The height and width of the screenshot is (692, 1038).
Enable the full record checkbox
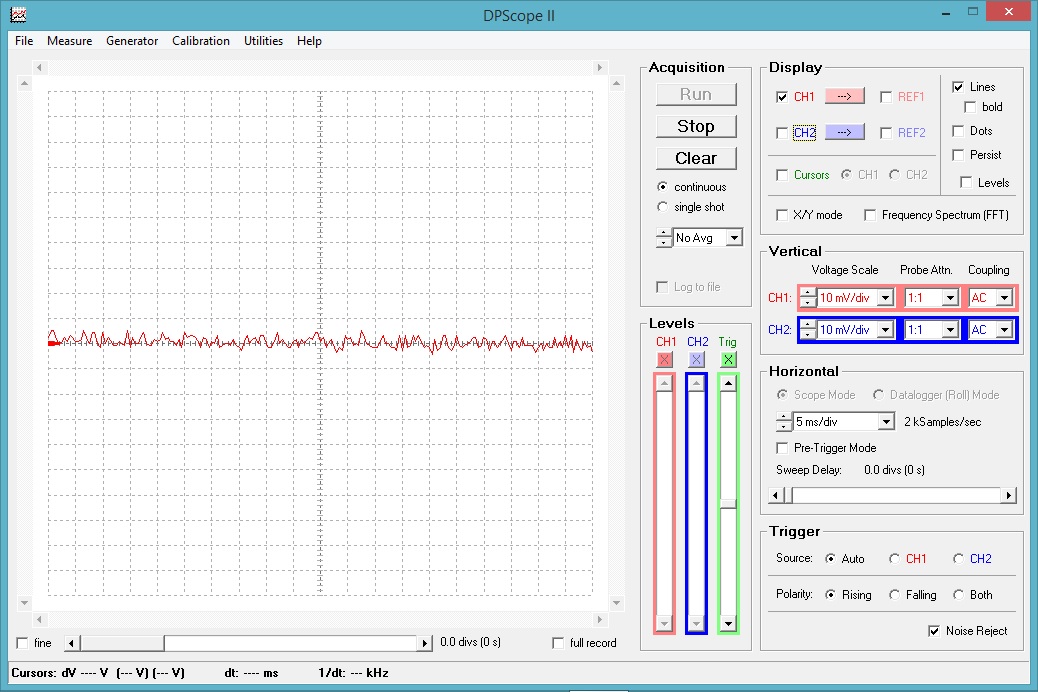point(558,643)
